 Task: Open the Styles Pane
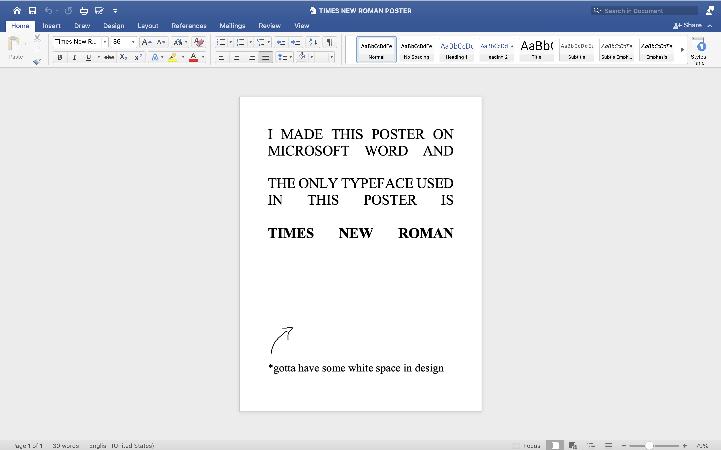[699, 50]
